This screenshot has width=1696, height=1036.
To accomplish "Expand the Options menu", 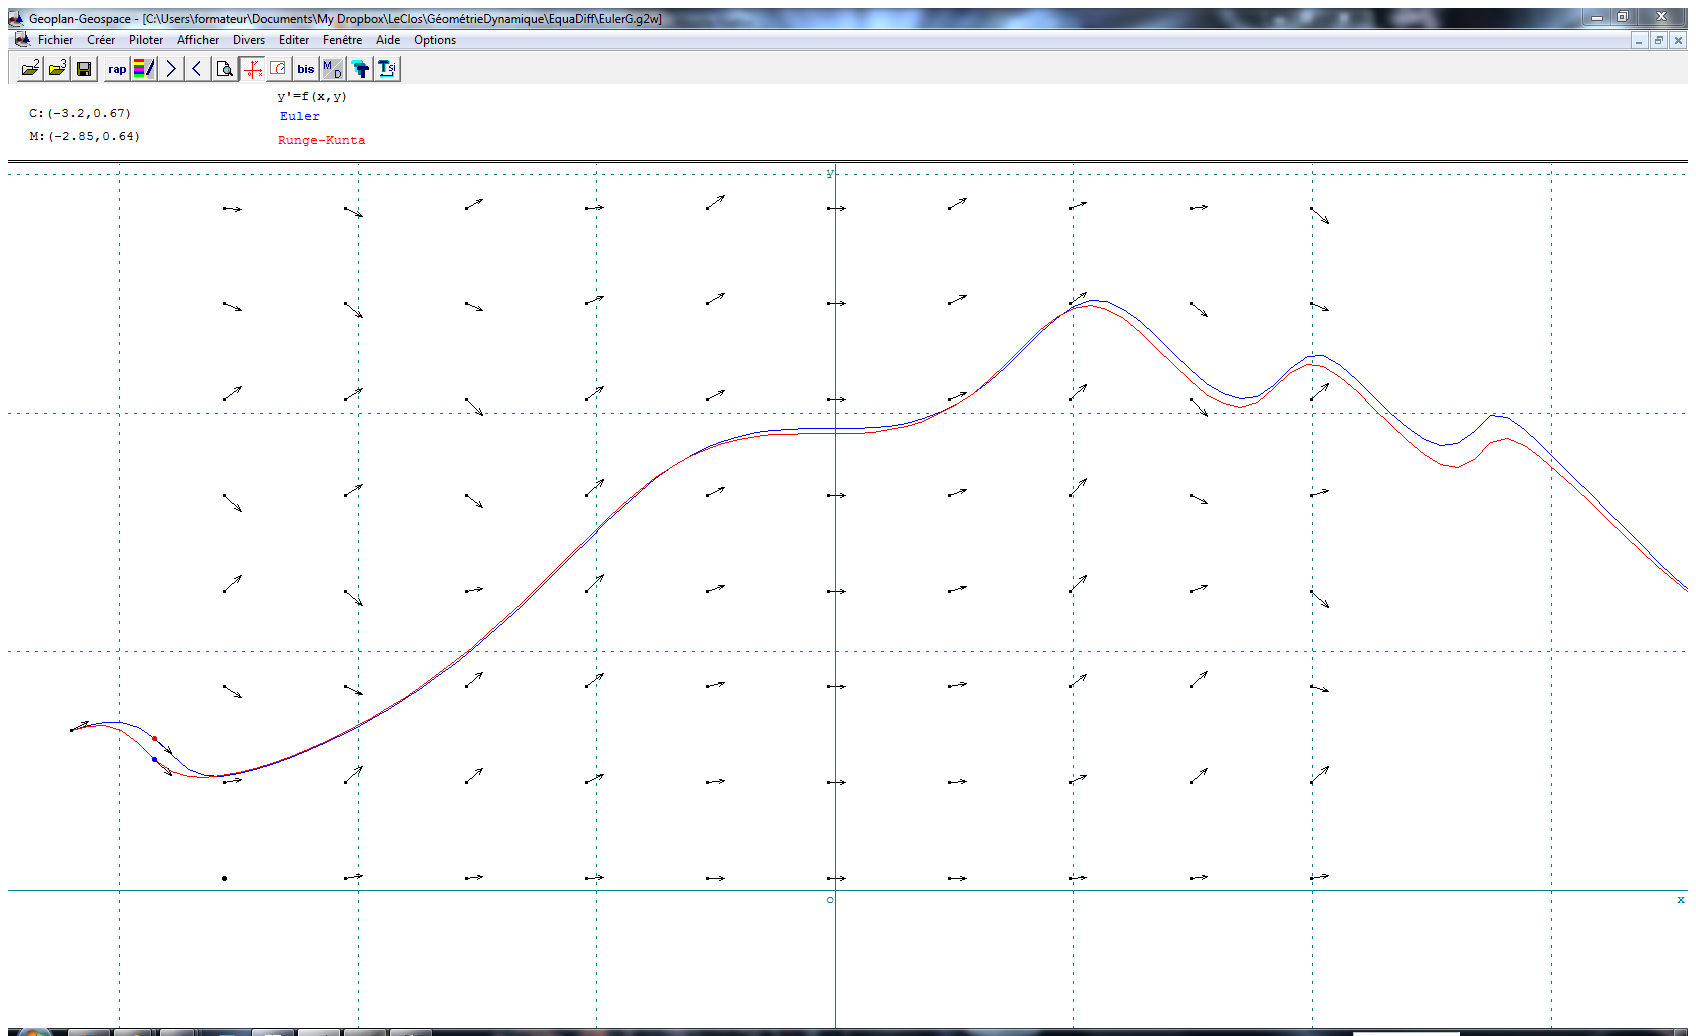I will (x=435, y=40).
